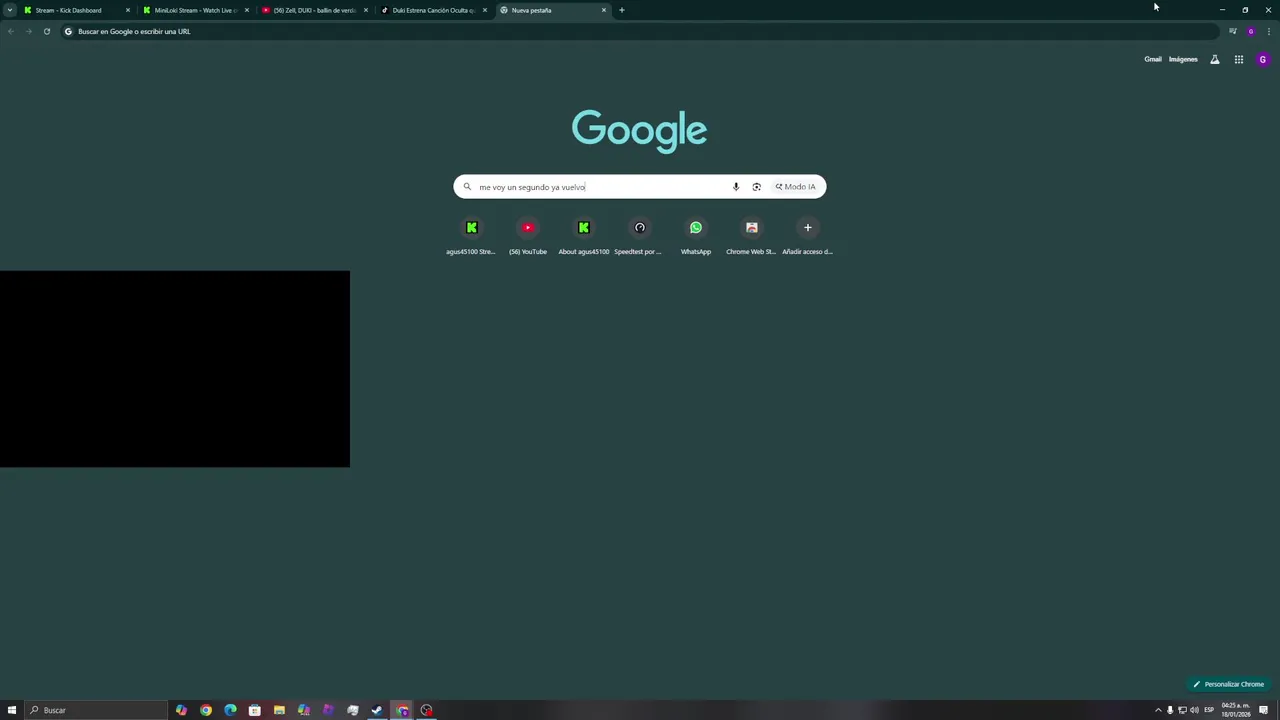Open the (56) YouTube shortcut

(x=528, y=237)
